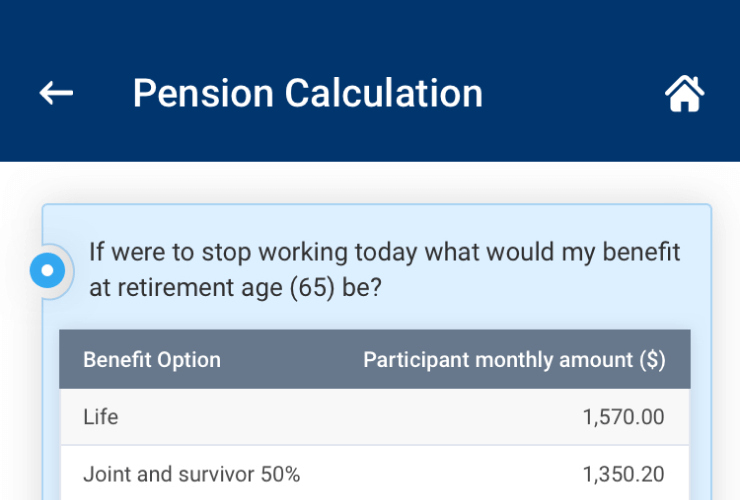
Task: Click the gray table header row
Action: [375, 359]
